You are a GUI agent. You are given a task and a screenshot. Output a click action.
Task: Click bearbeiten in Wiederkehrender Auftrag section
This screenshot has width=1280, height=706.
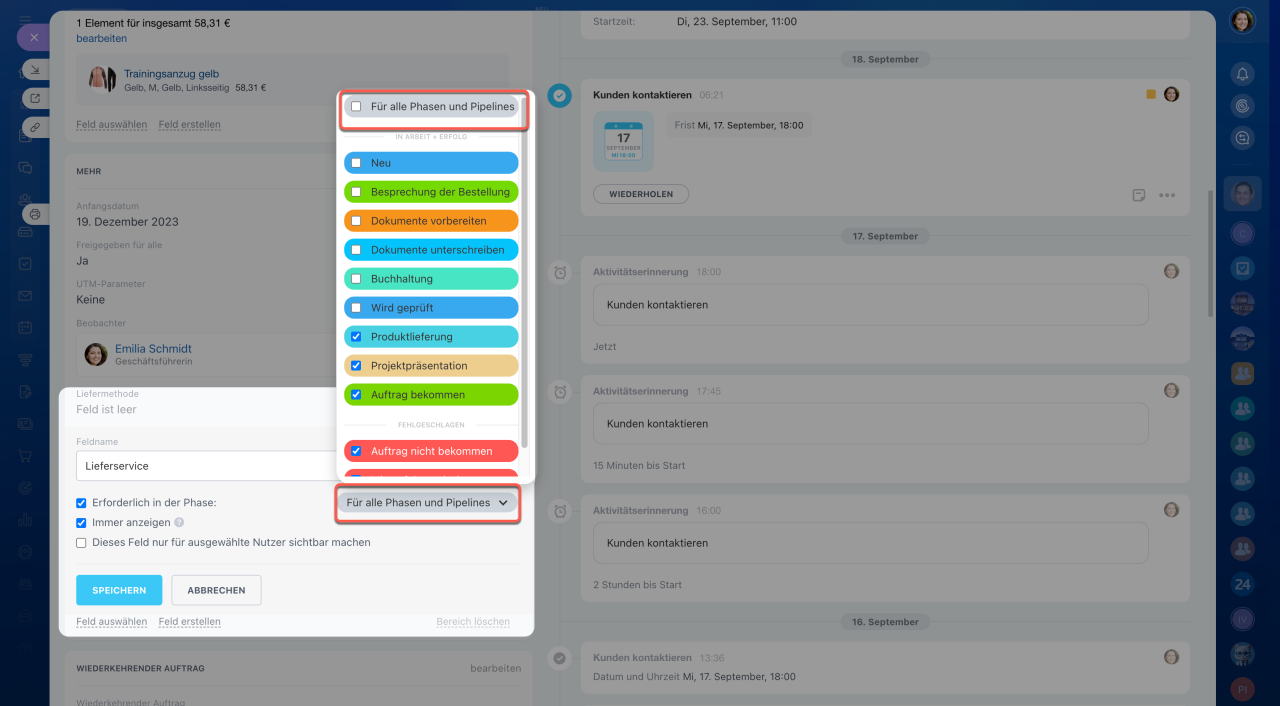tap(496, 668)
